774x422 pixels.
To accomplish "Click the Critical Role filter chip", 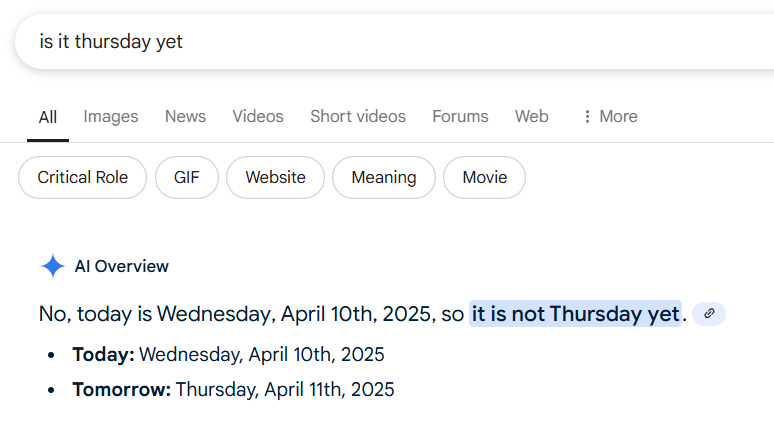I will coord(83,178).
